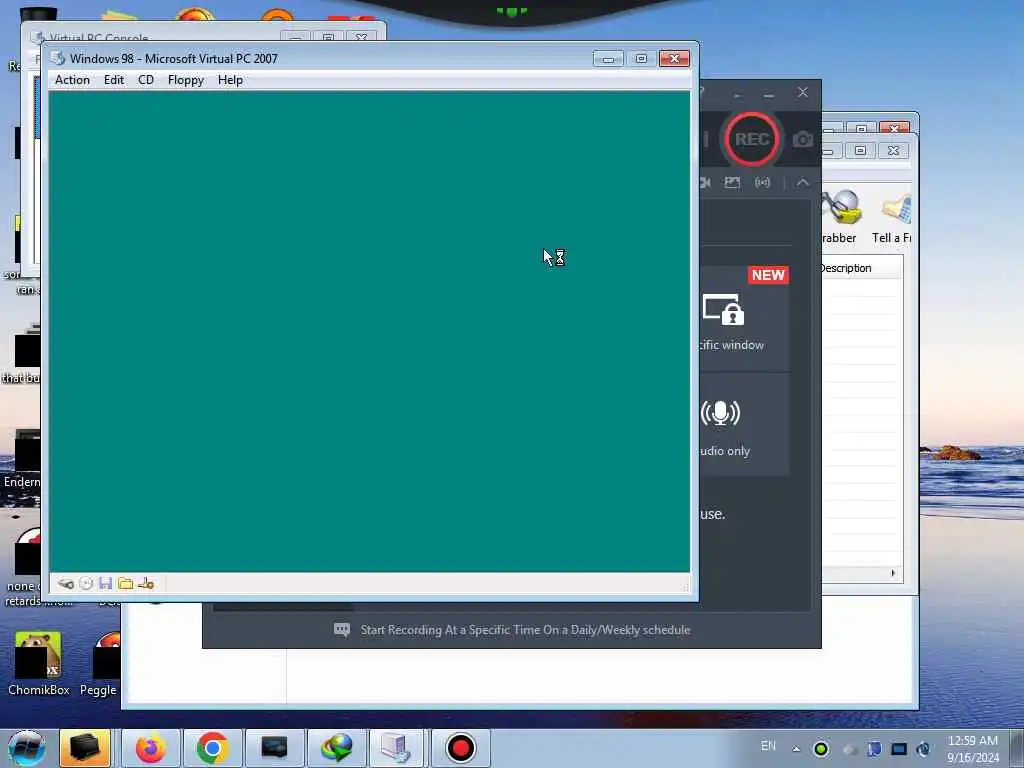Click the NEW badge on recorder

coord(768,275)
